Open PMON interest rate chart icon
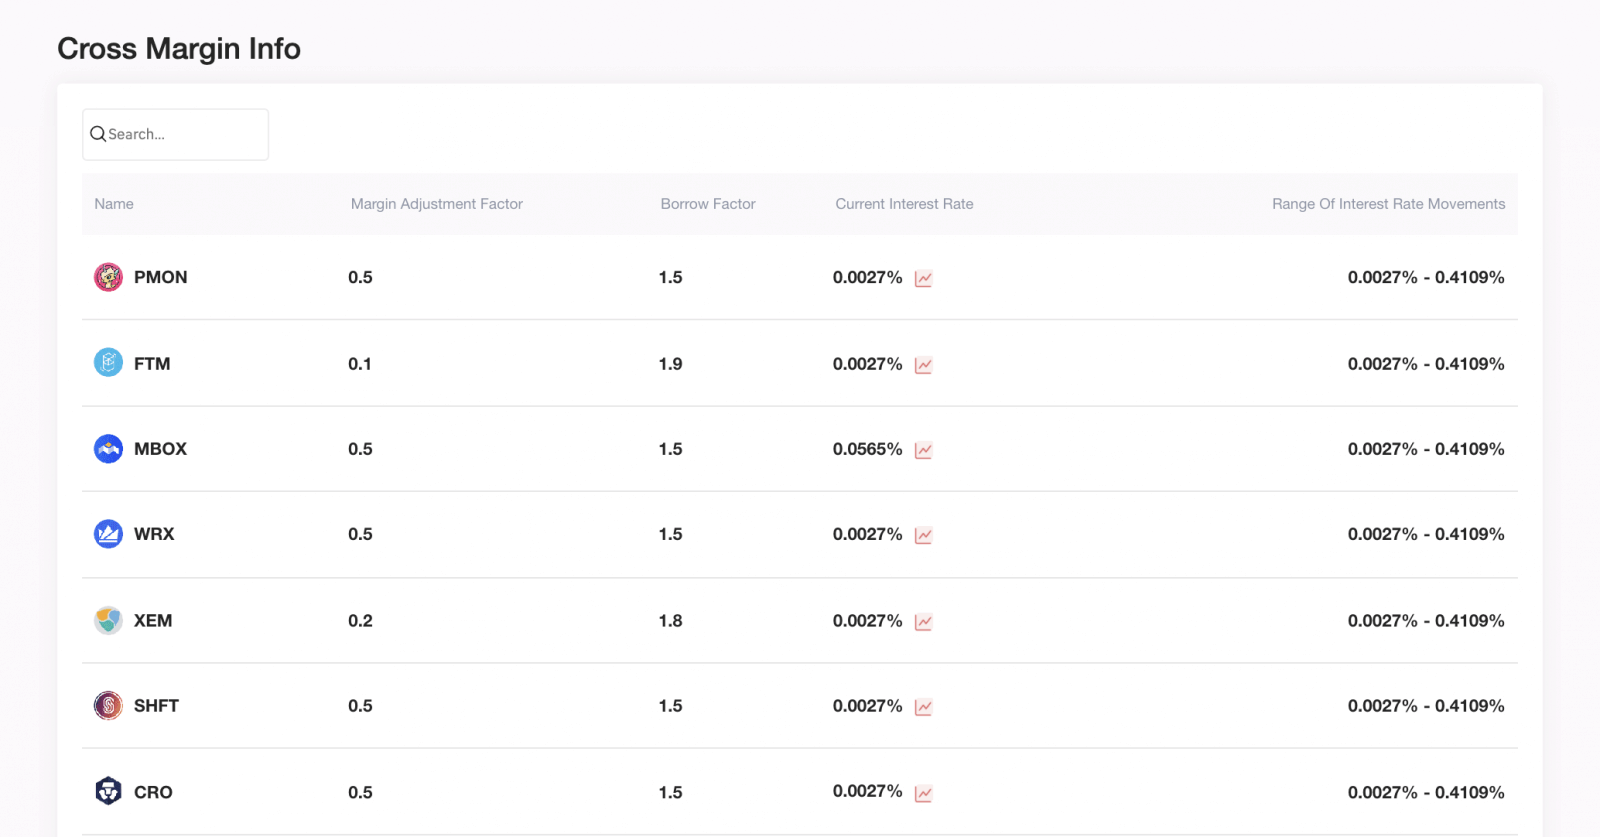Screen dimensions: 1600x837 tap(923, 279)
